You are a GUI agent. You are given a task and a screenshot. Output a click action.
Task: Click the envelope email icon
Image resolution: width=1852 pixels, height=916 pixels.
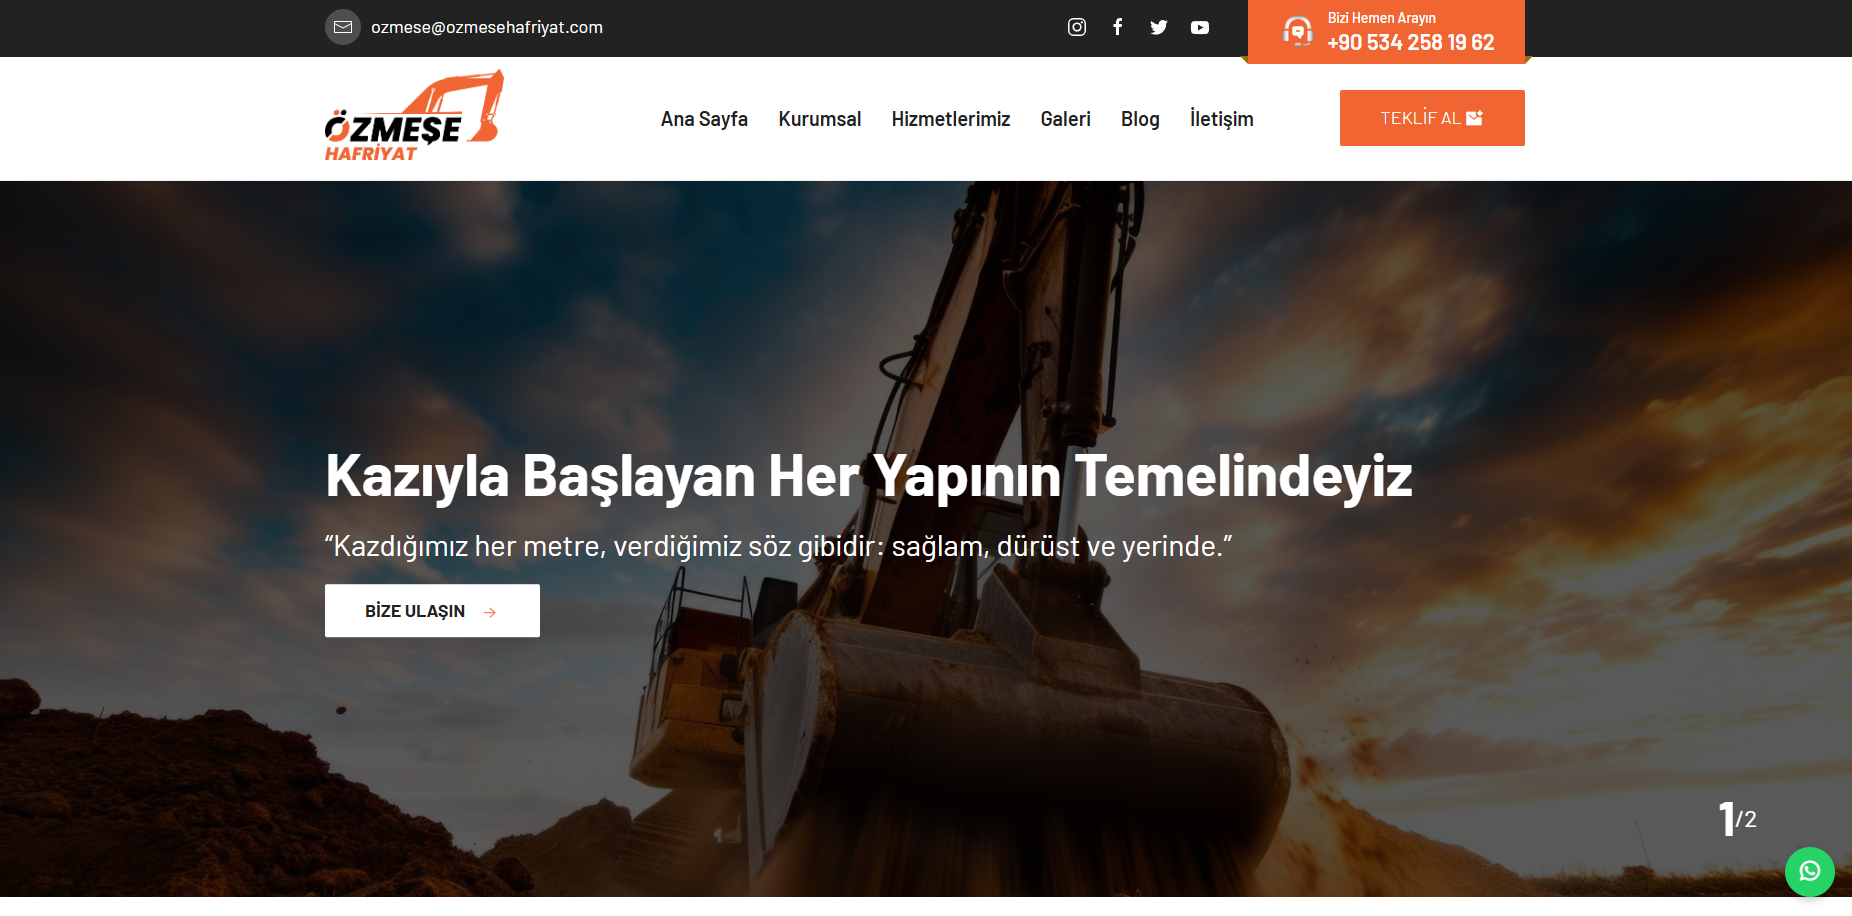coord(344,27)
